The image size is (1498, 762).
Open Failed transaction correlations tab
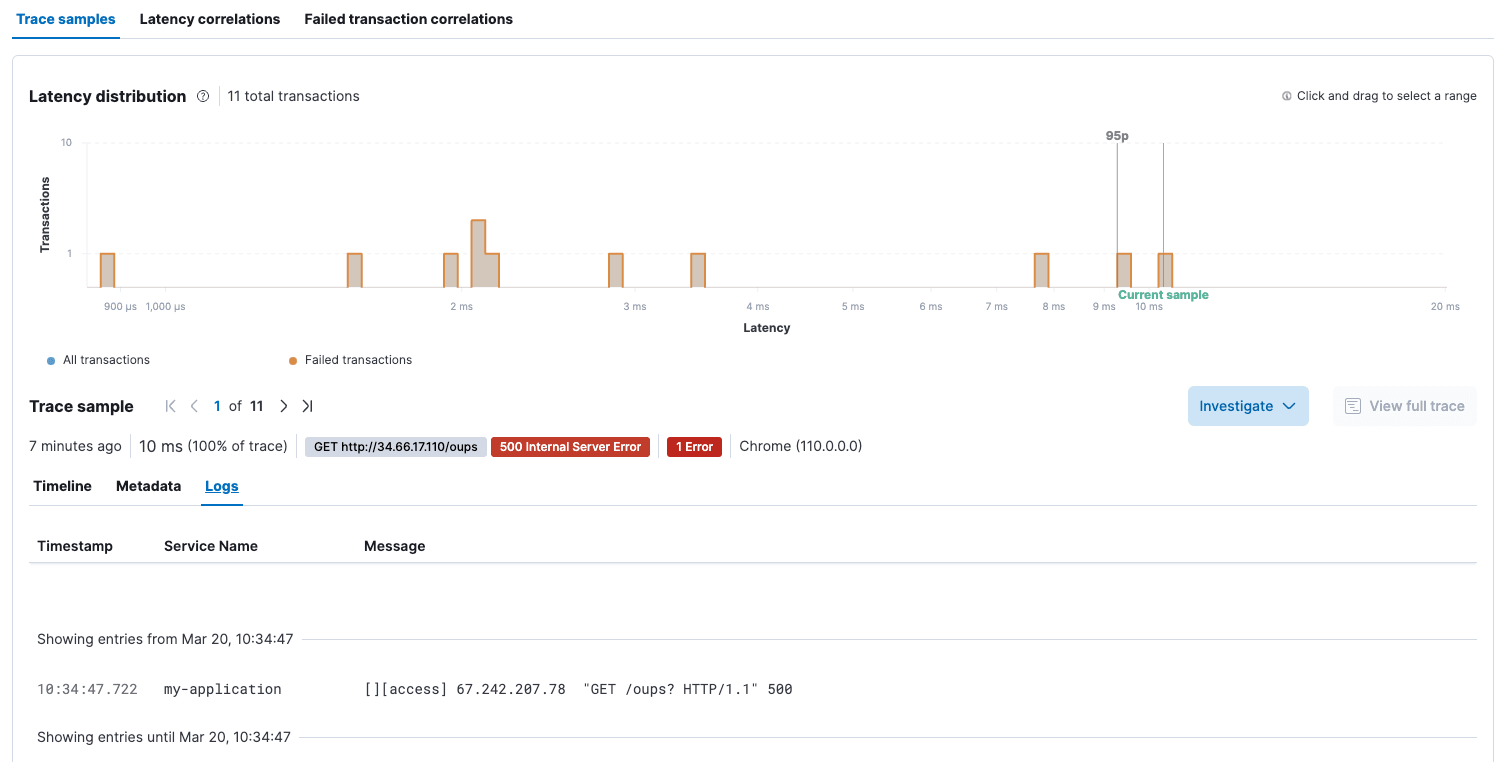click(x=408, y=19)
